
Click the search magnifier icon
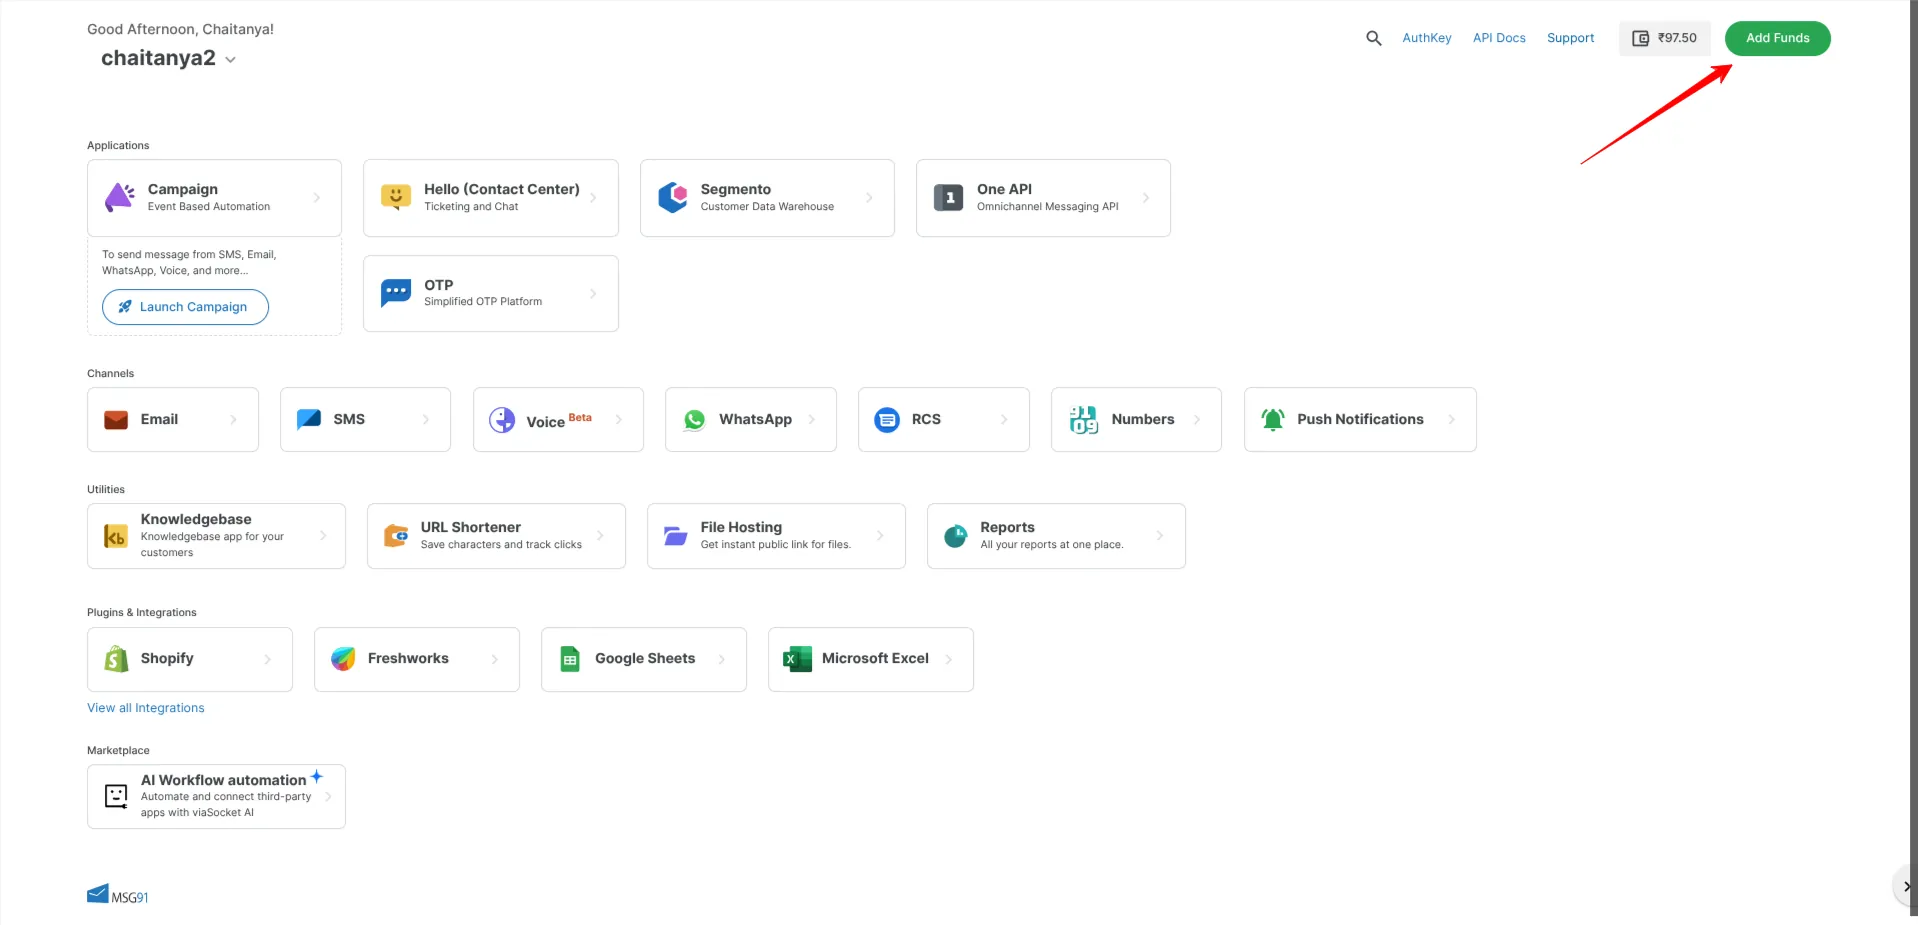pos(1374,38)
